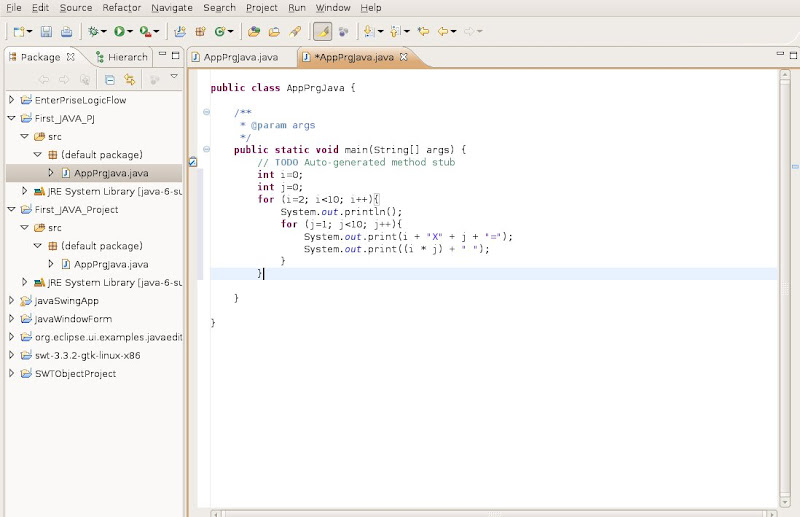Image resolution: width=800 pixels, height=517 pixels.
Task: Expand the EnterPriseLogicFlow project node
Action: (11, 100)
